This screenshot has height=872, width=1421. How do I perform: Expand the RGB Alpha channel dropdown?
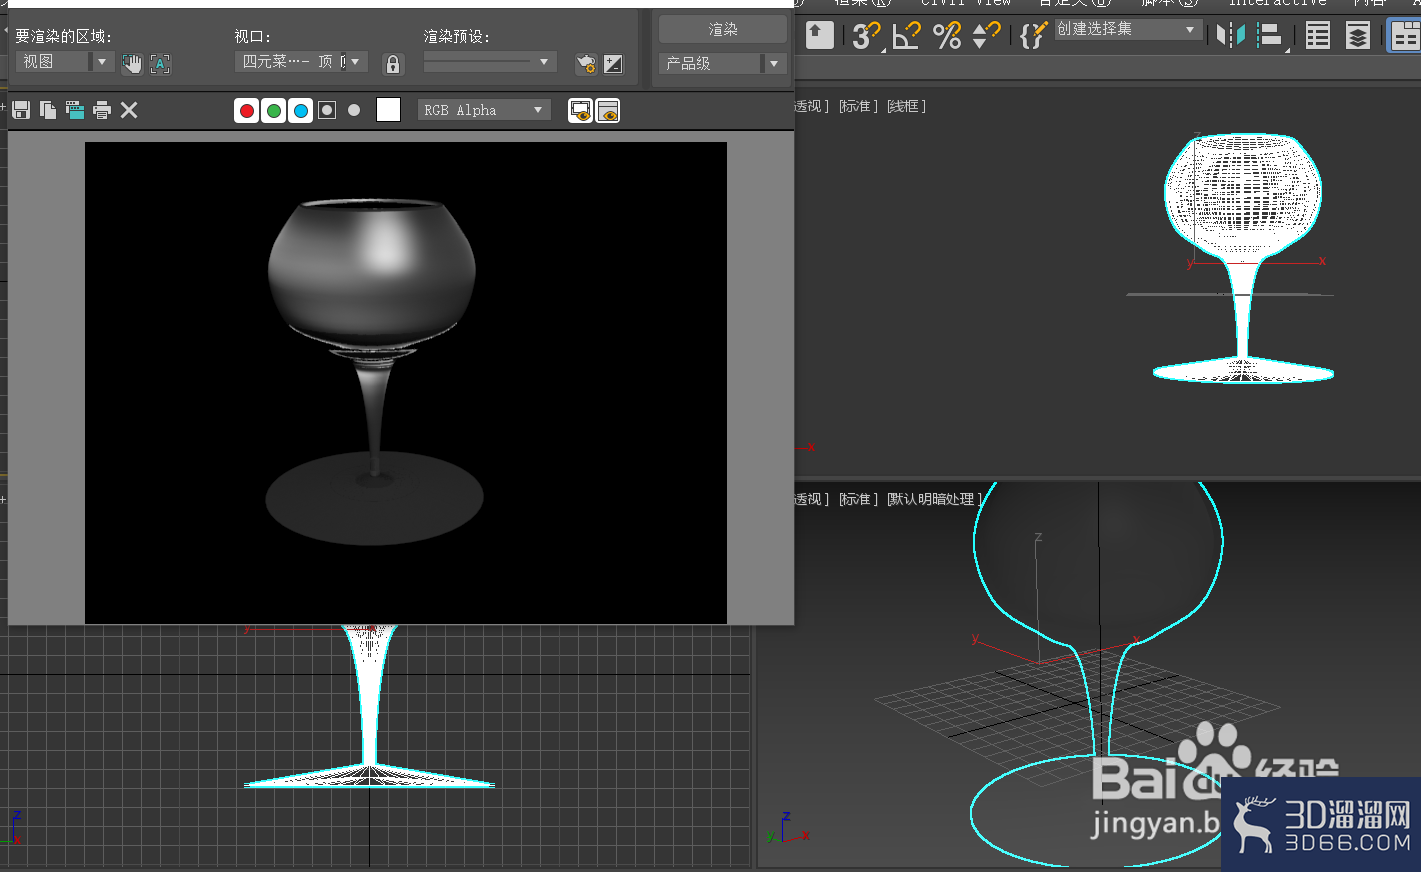pyautogui.click(x=484, y=110)
